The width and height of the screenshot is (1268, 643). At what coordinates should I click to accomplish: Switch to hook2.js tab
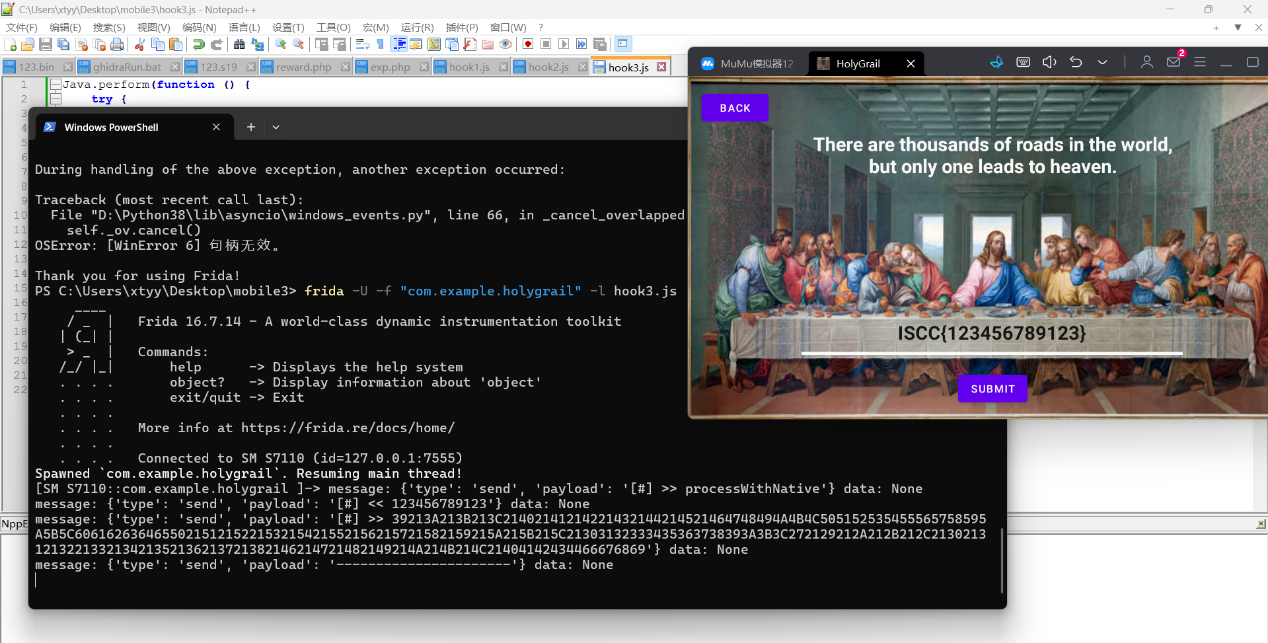pyautogui.click(x=548, y=67)
